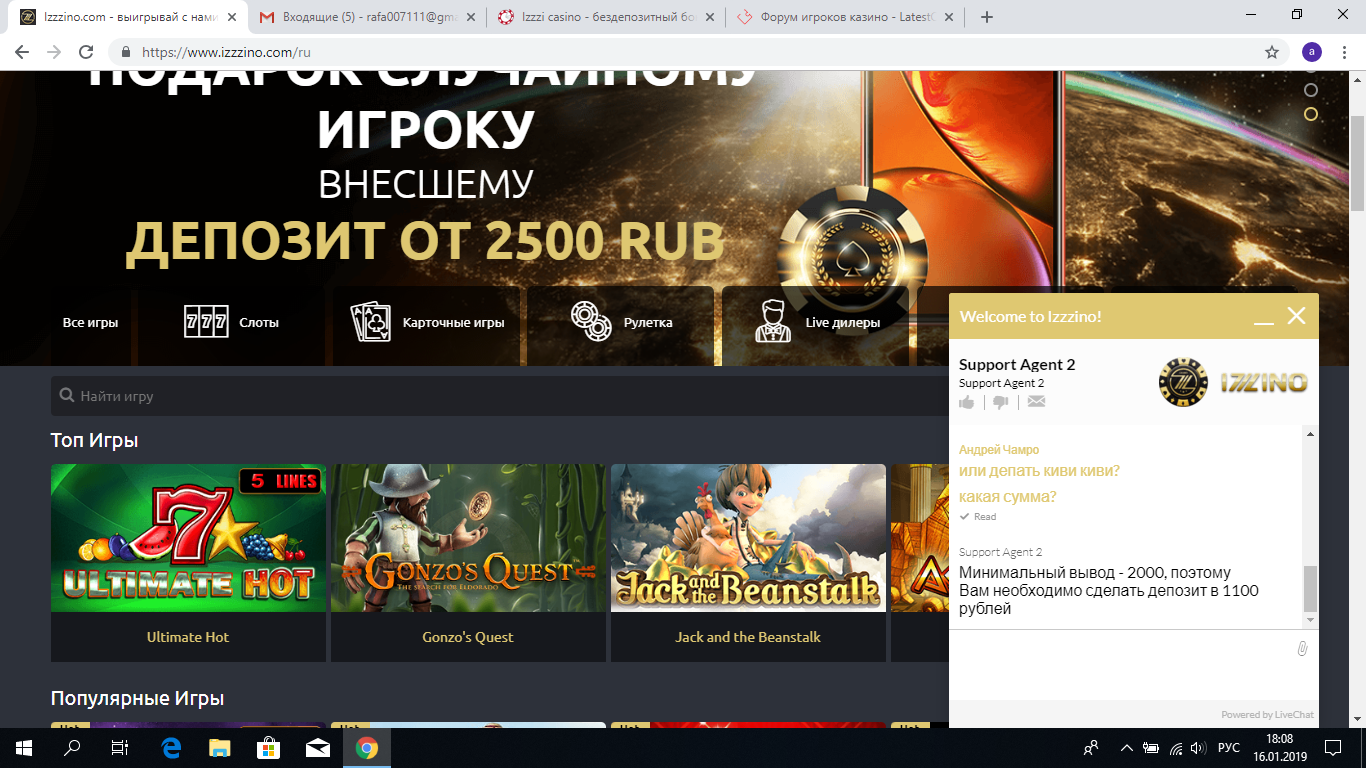Open the Jack and the Beanstalk thumbnail
The height and width of the screenshot is (768, 1366).
click(x=748, y=538)
